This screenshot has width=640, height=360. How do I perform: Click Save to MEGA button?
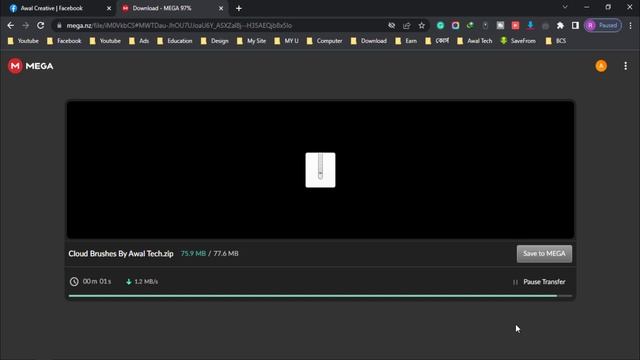[x=544, y=253]
